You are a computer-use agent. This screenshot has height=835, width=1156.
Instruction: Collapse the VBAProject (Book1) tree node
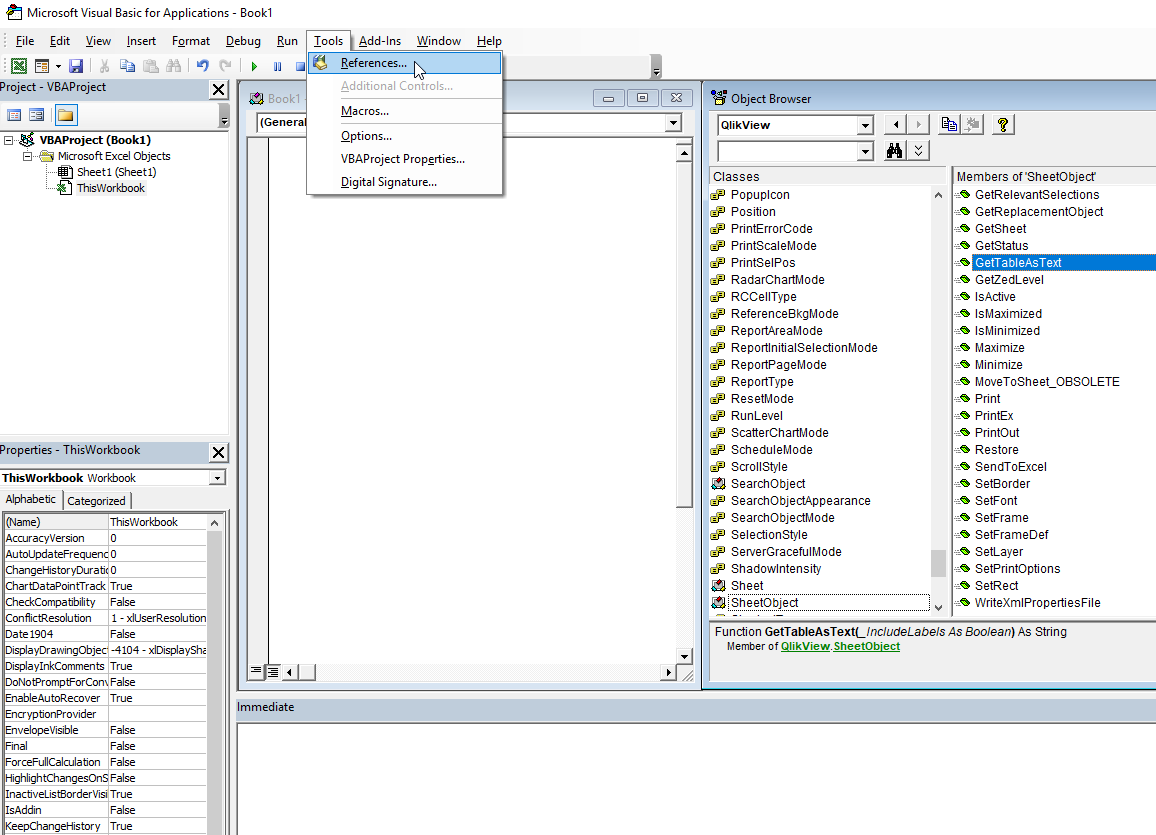(9, 140)
